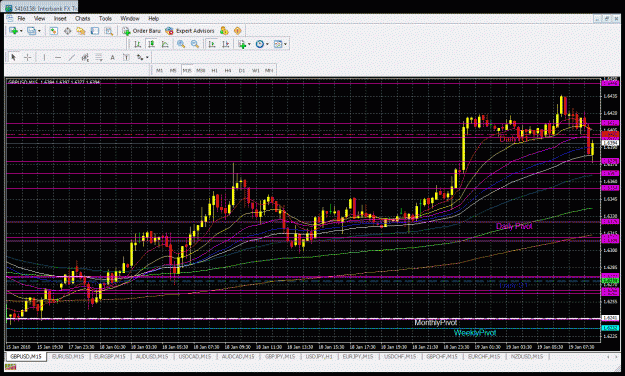
Task: Select the crosshair tool
Action: (28, 57)
